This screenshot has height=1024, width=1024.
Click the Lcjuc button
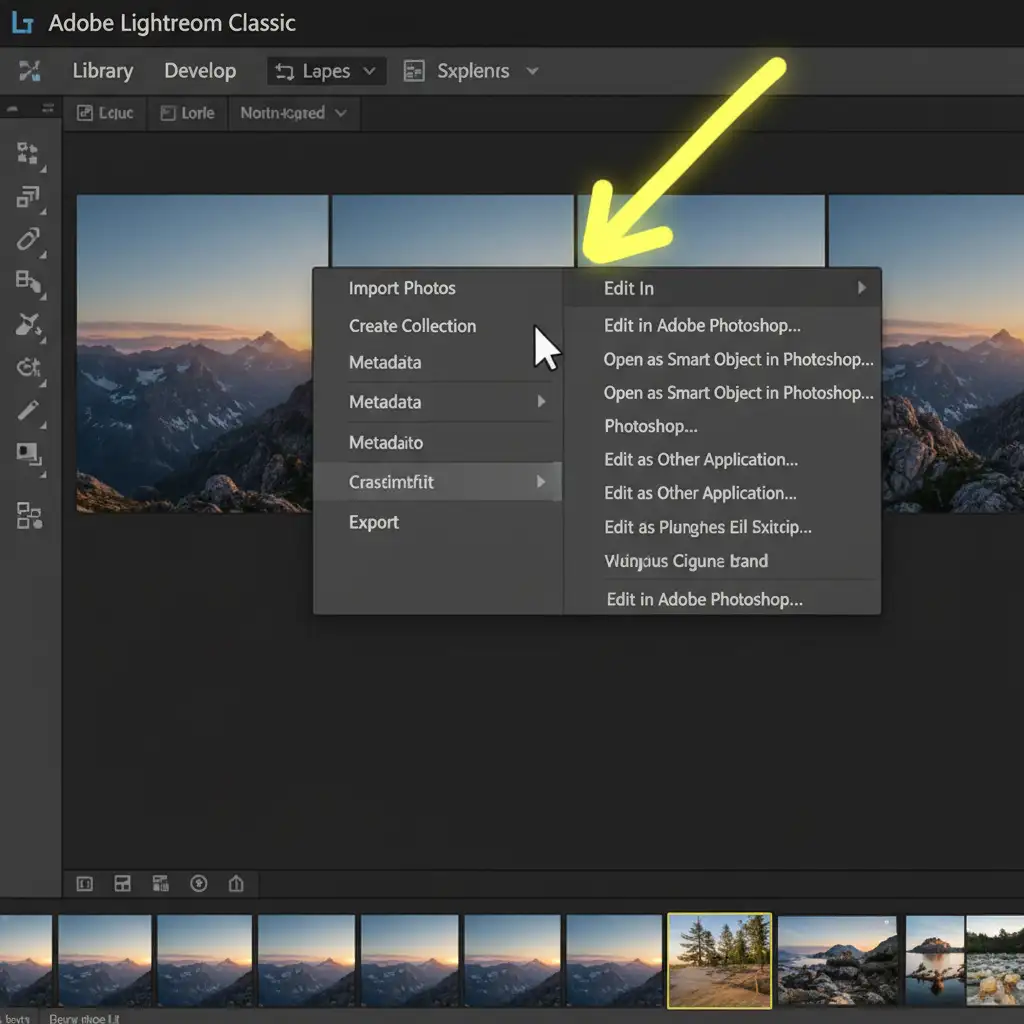point(105,113)
